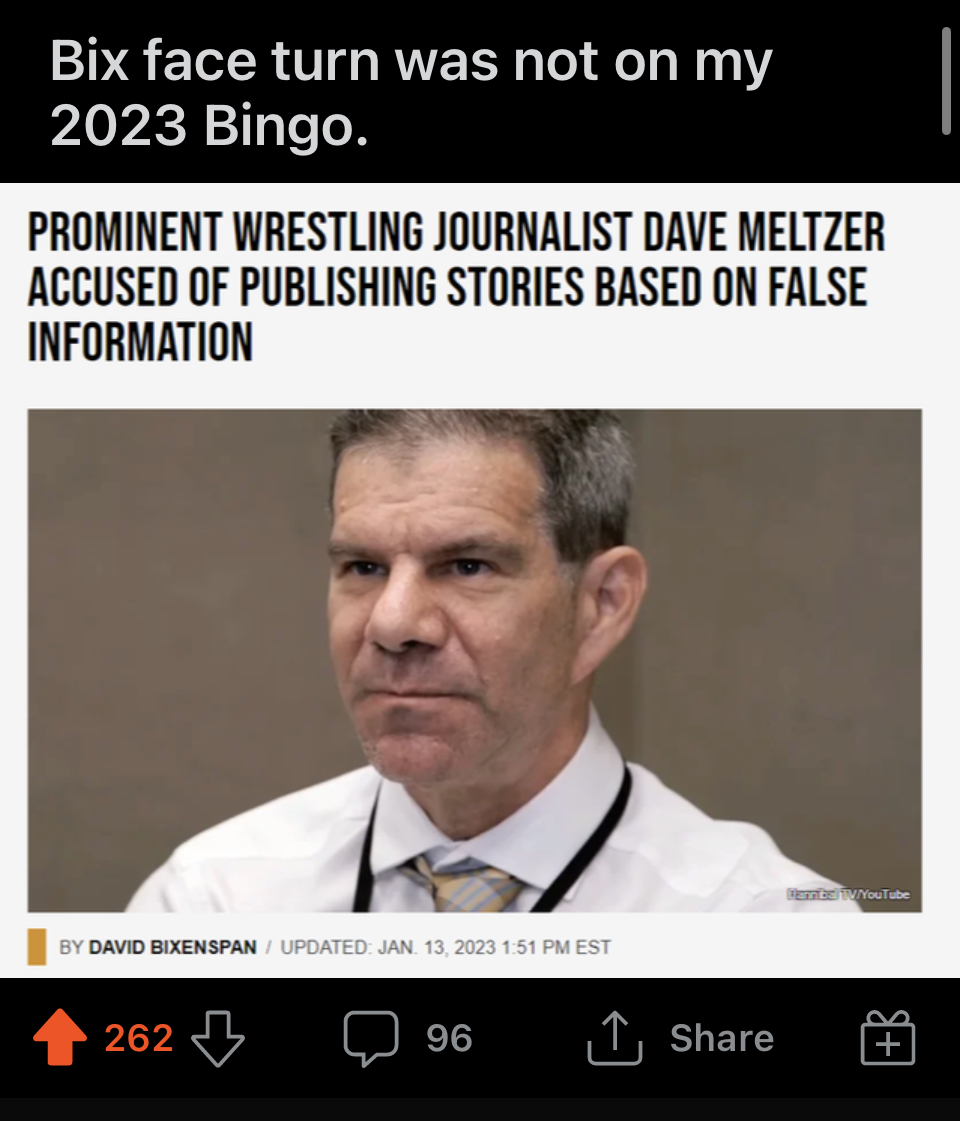Image resolution: width=960 pixels, height=1121 pixels.
Task: Click the necktie area of the photo
Action: (466, 884)
